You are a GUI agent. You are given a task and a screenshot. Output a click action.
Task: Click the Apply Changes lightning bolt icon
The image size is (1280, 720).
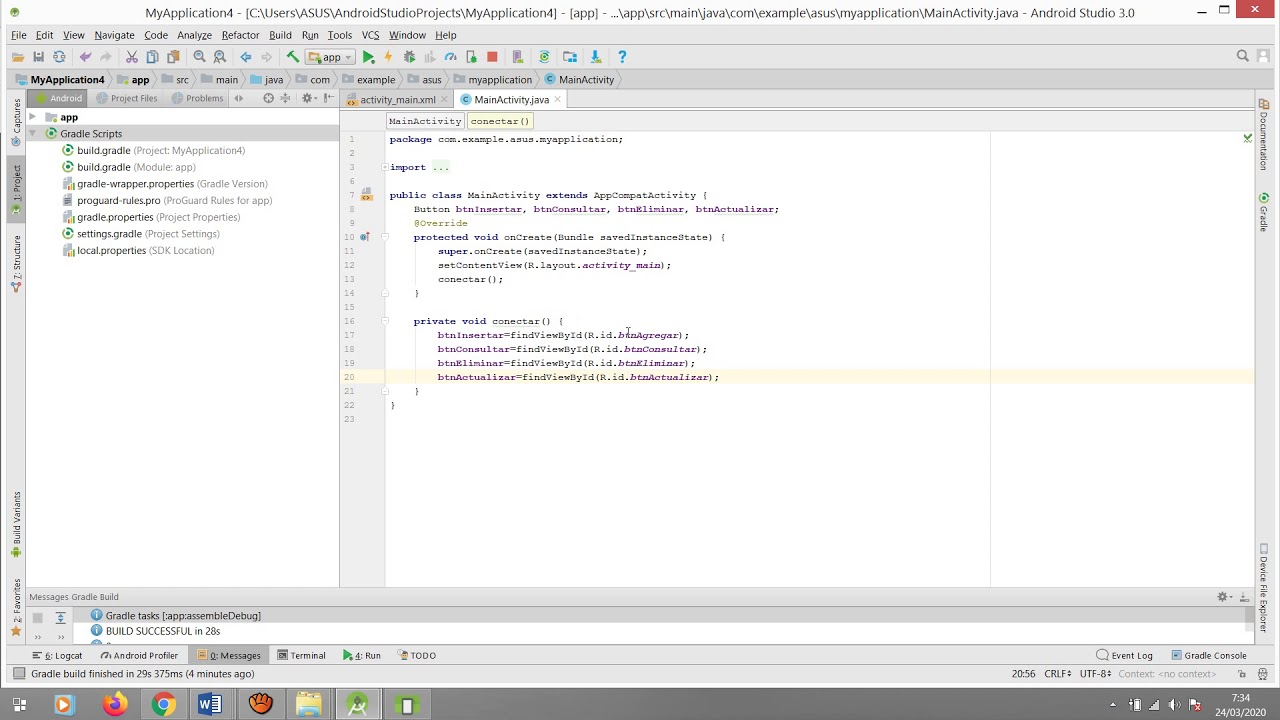[x=388, y=57]
